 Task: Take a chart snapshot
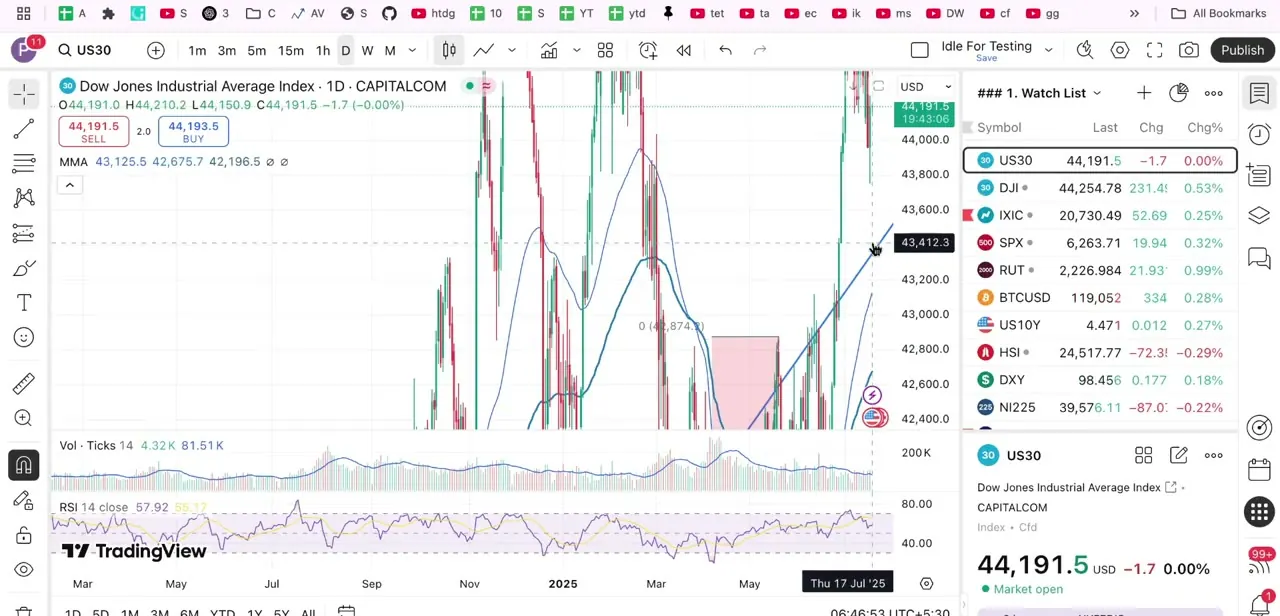pos(1189,50)
